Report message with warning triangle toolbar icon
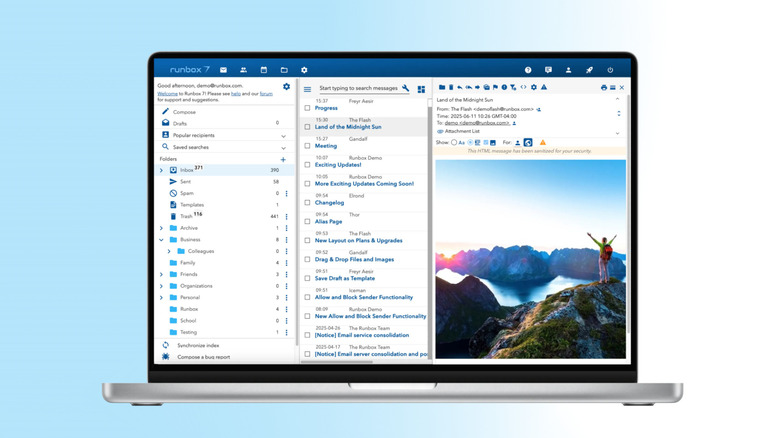The height and width of the screenshot is (438, 780). tap(544, 87)
